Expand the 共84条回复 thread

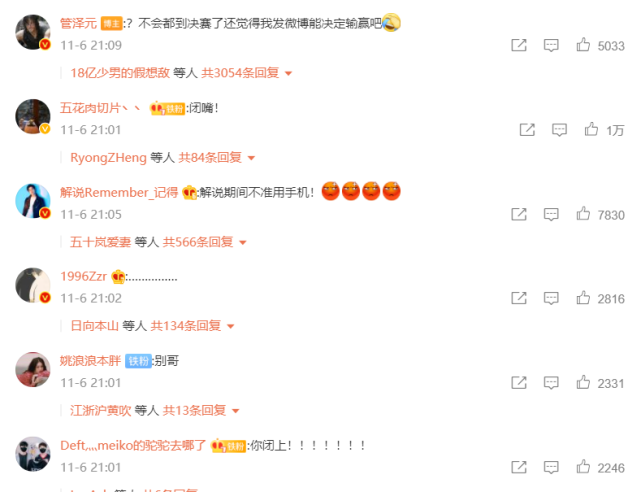click(217, 158)
